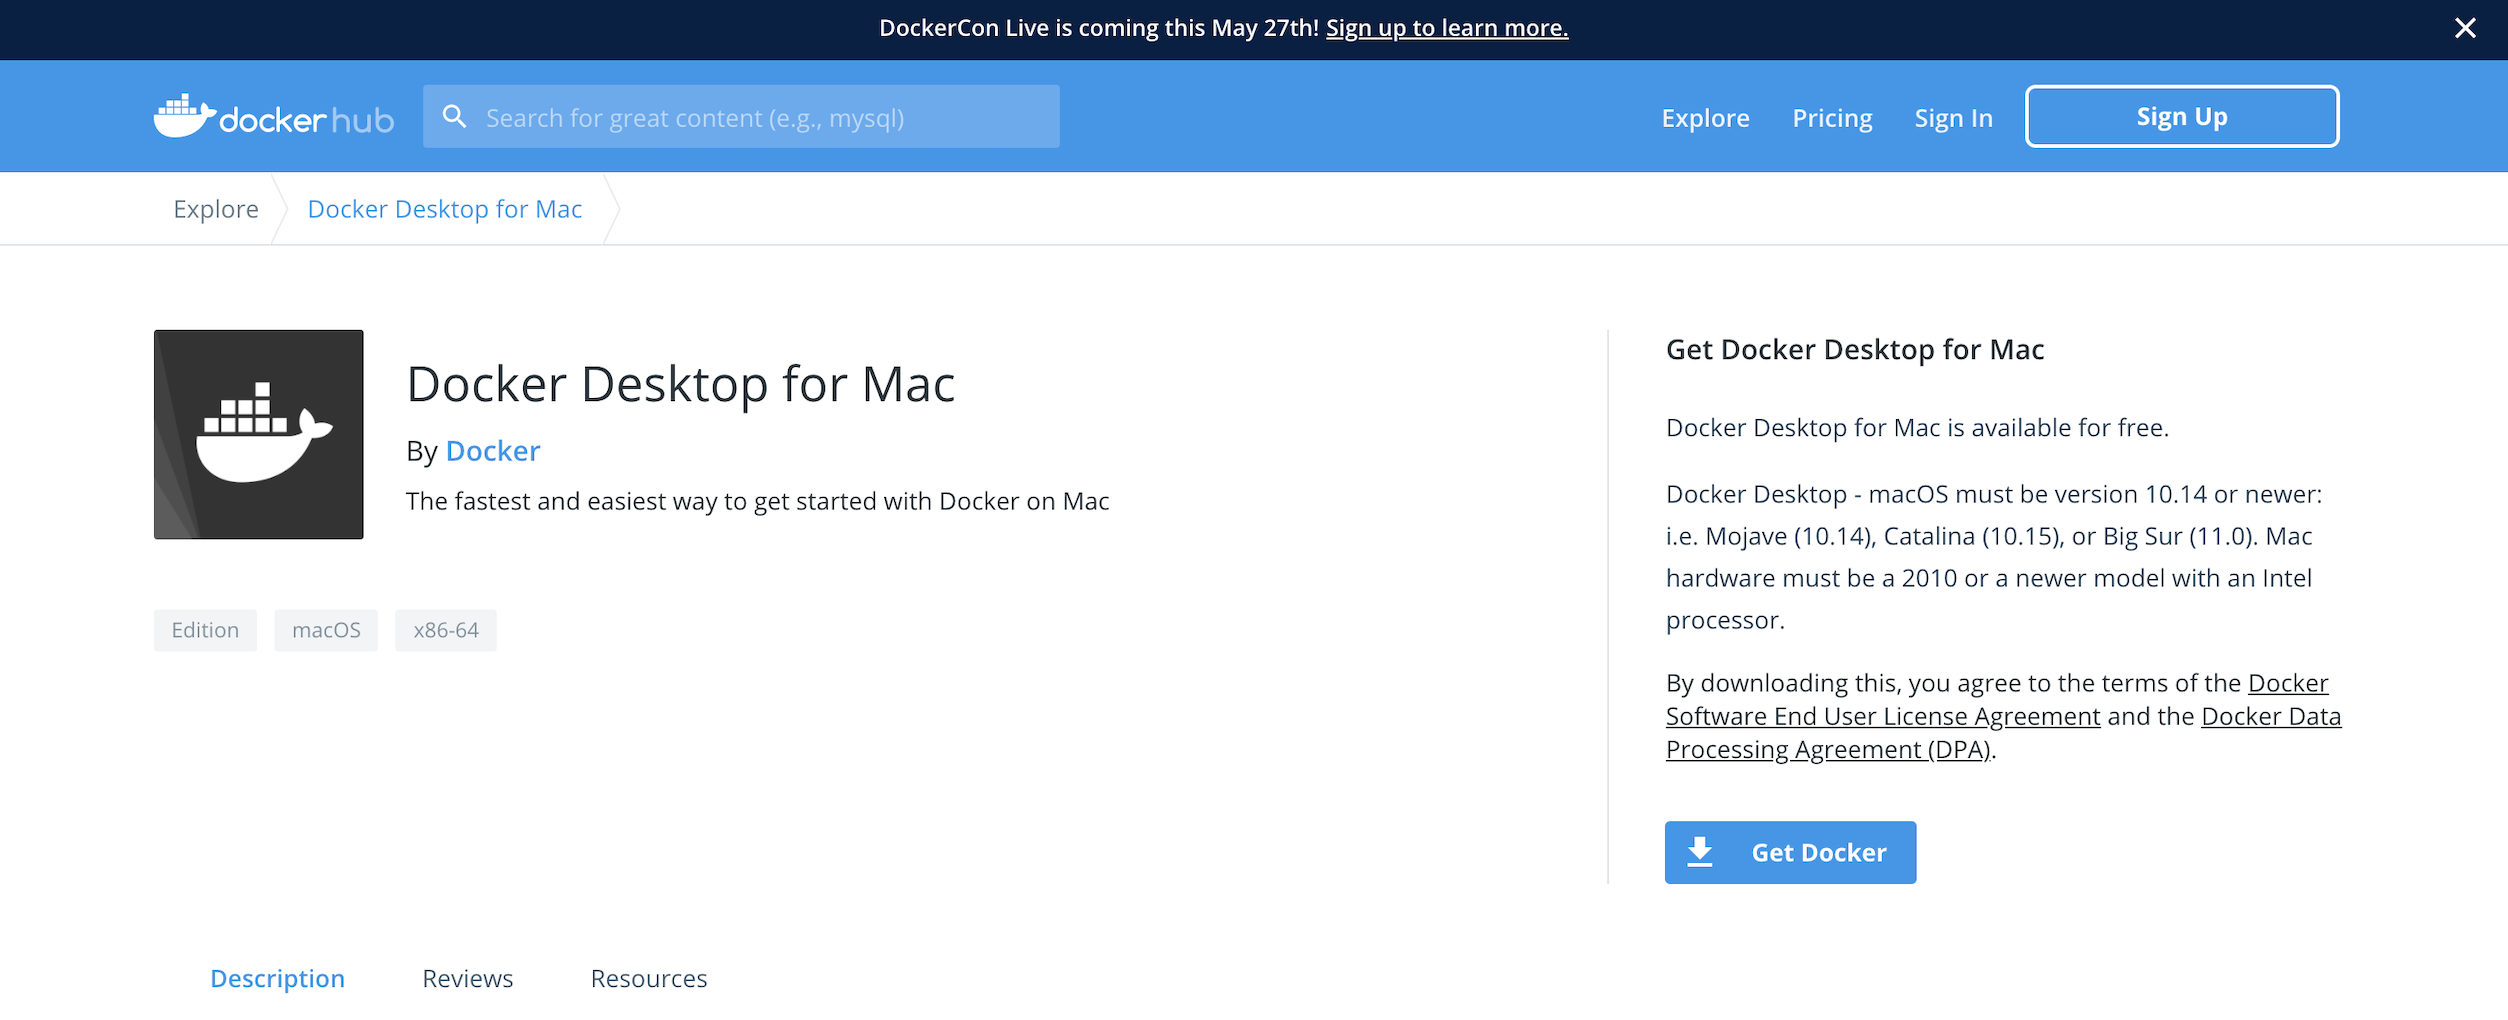This screenshot has height=1020, width=2508.
Task: Open the Docker publisher link after 'By'
Action: pos(493,451)
